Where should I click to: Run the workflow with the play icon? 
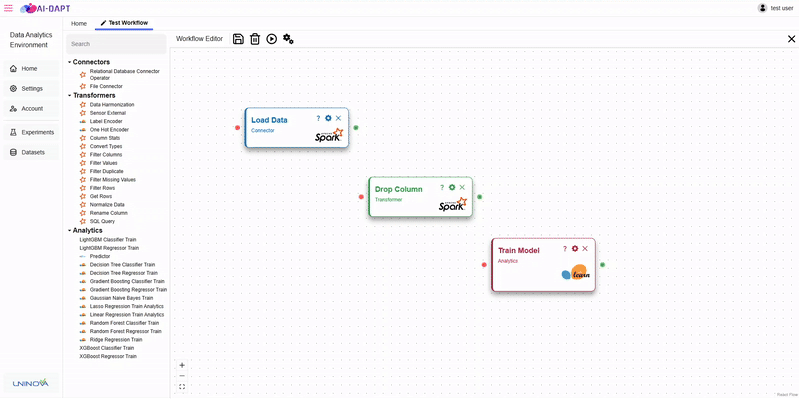click(x=272, y=39)
